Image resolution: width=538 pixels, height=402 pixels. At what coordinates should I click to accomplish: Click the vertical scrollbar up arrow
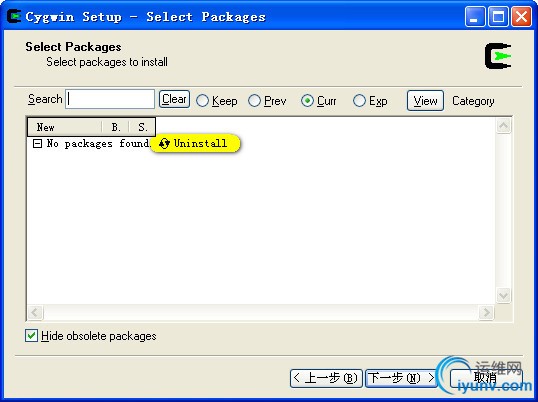pyautogui.click(x=503, y=126)
